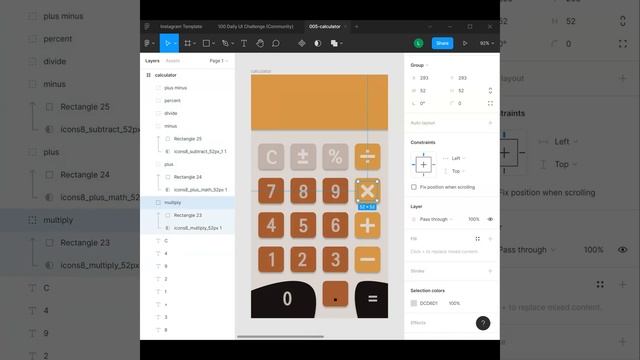The width and height of the screenshot is (640, 360).
Task: Click the Share button
Action: [x=442, y=43]
